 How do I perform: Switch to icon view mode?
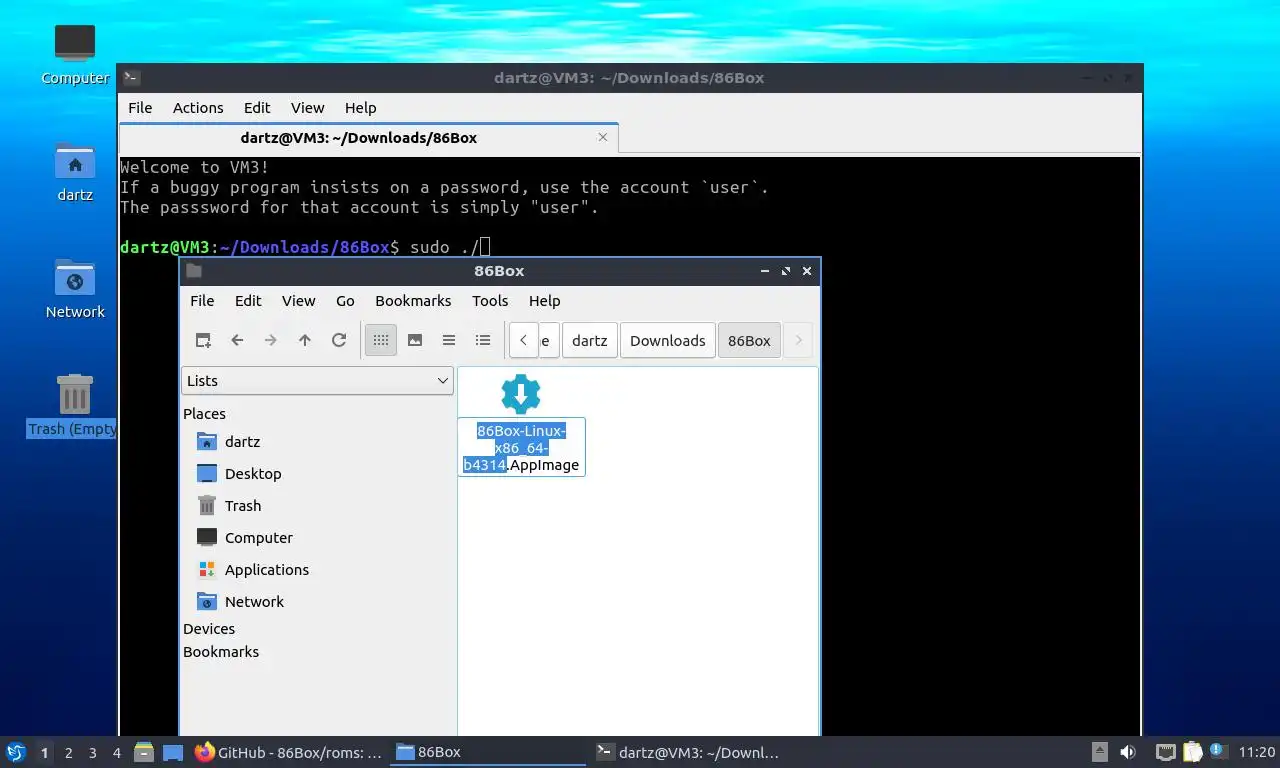381,340
